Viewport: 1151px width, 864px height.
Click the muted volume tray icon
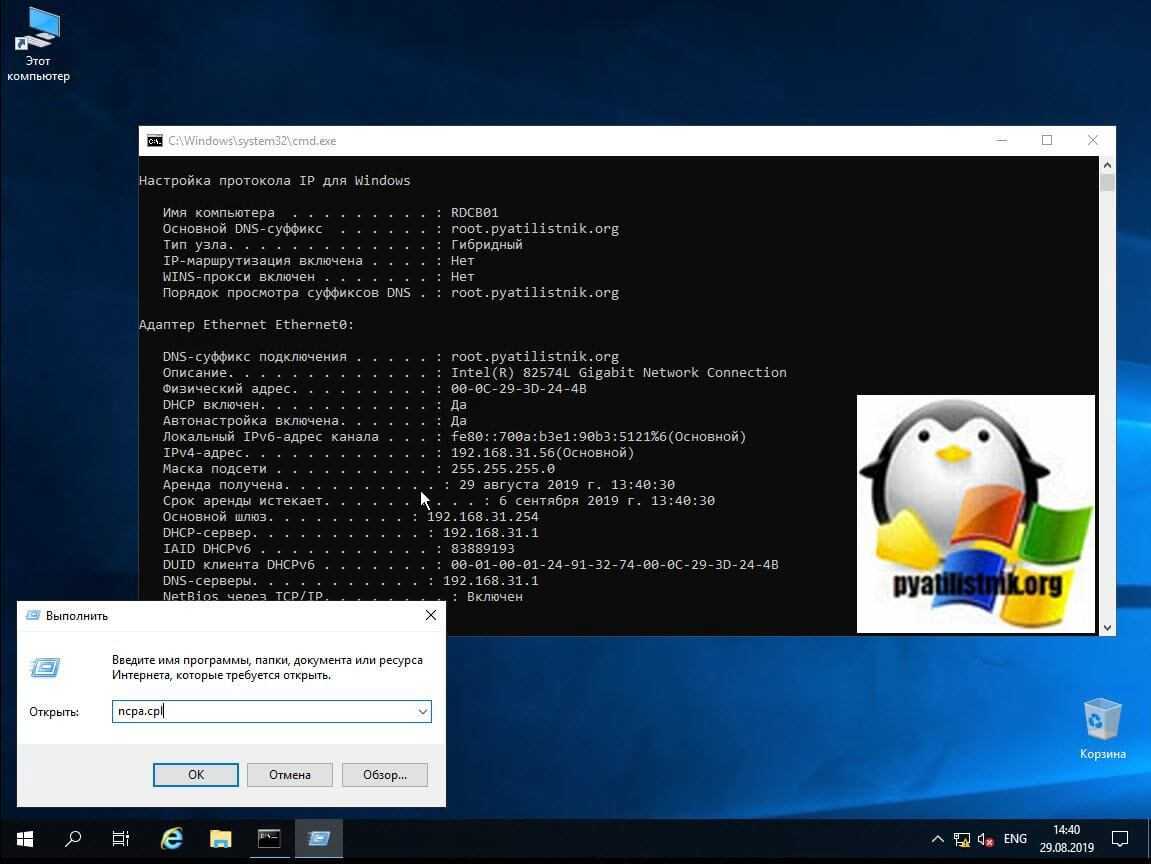(x=985, y=839)
